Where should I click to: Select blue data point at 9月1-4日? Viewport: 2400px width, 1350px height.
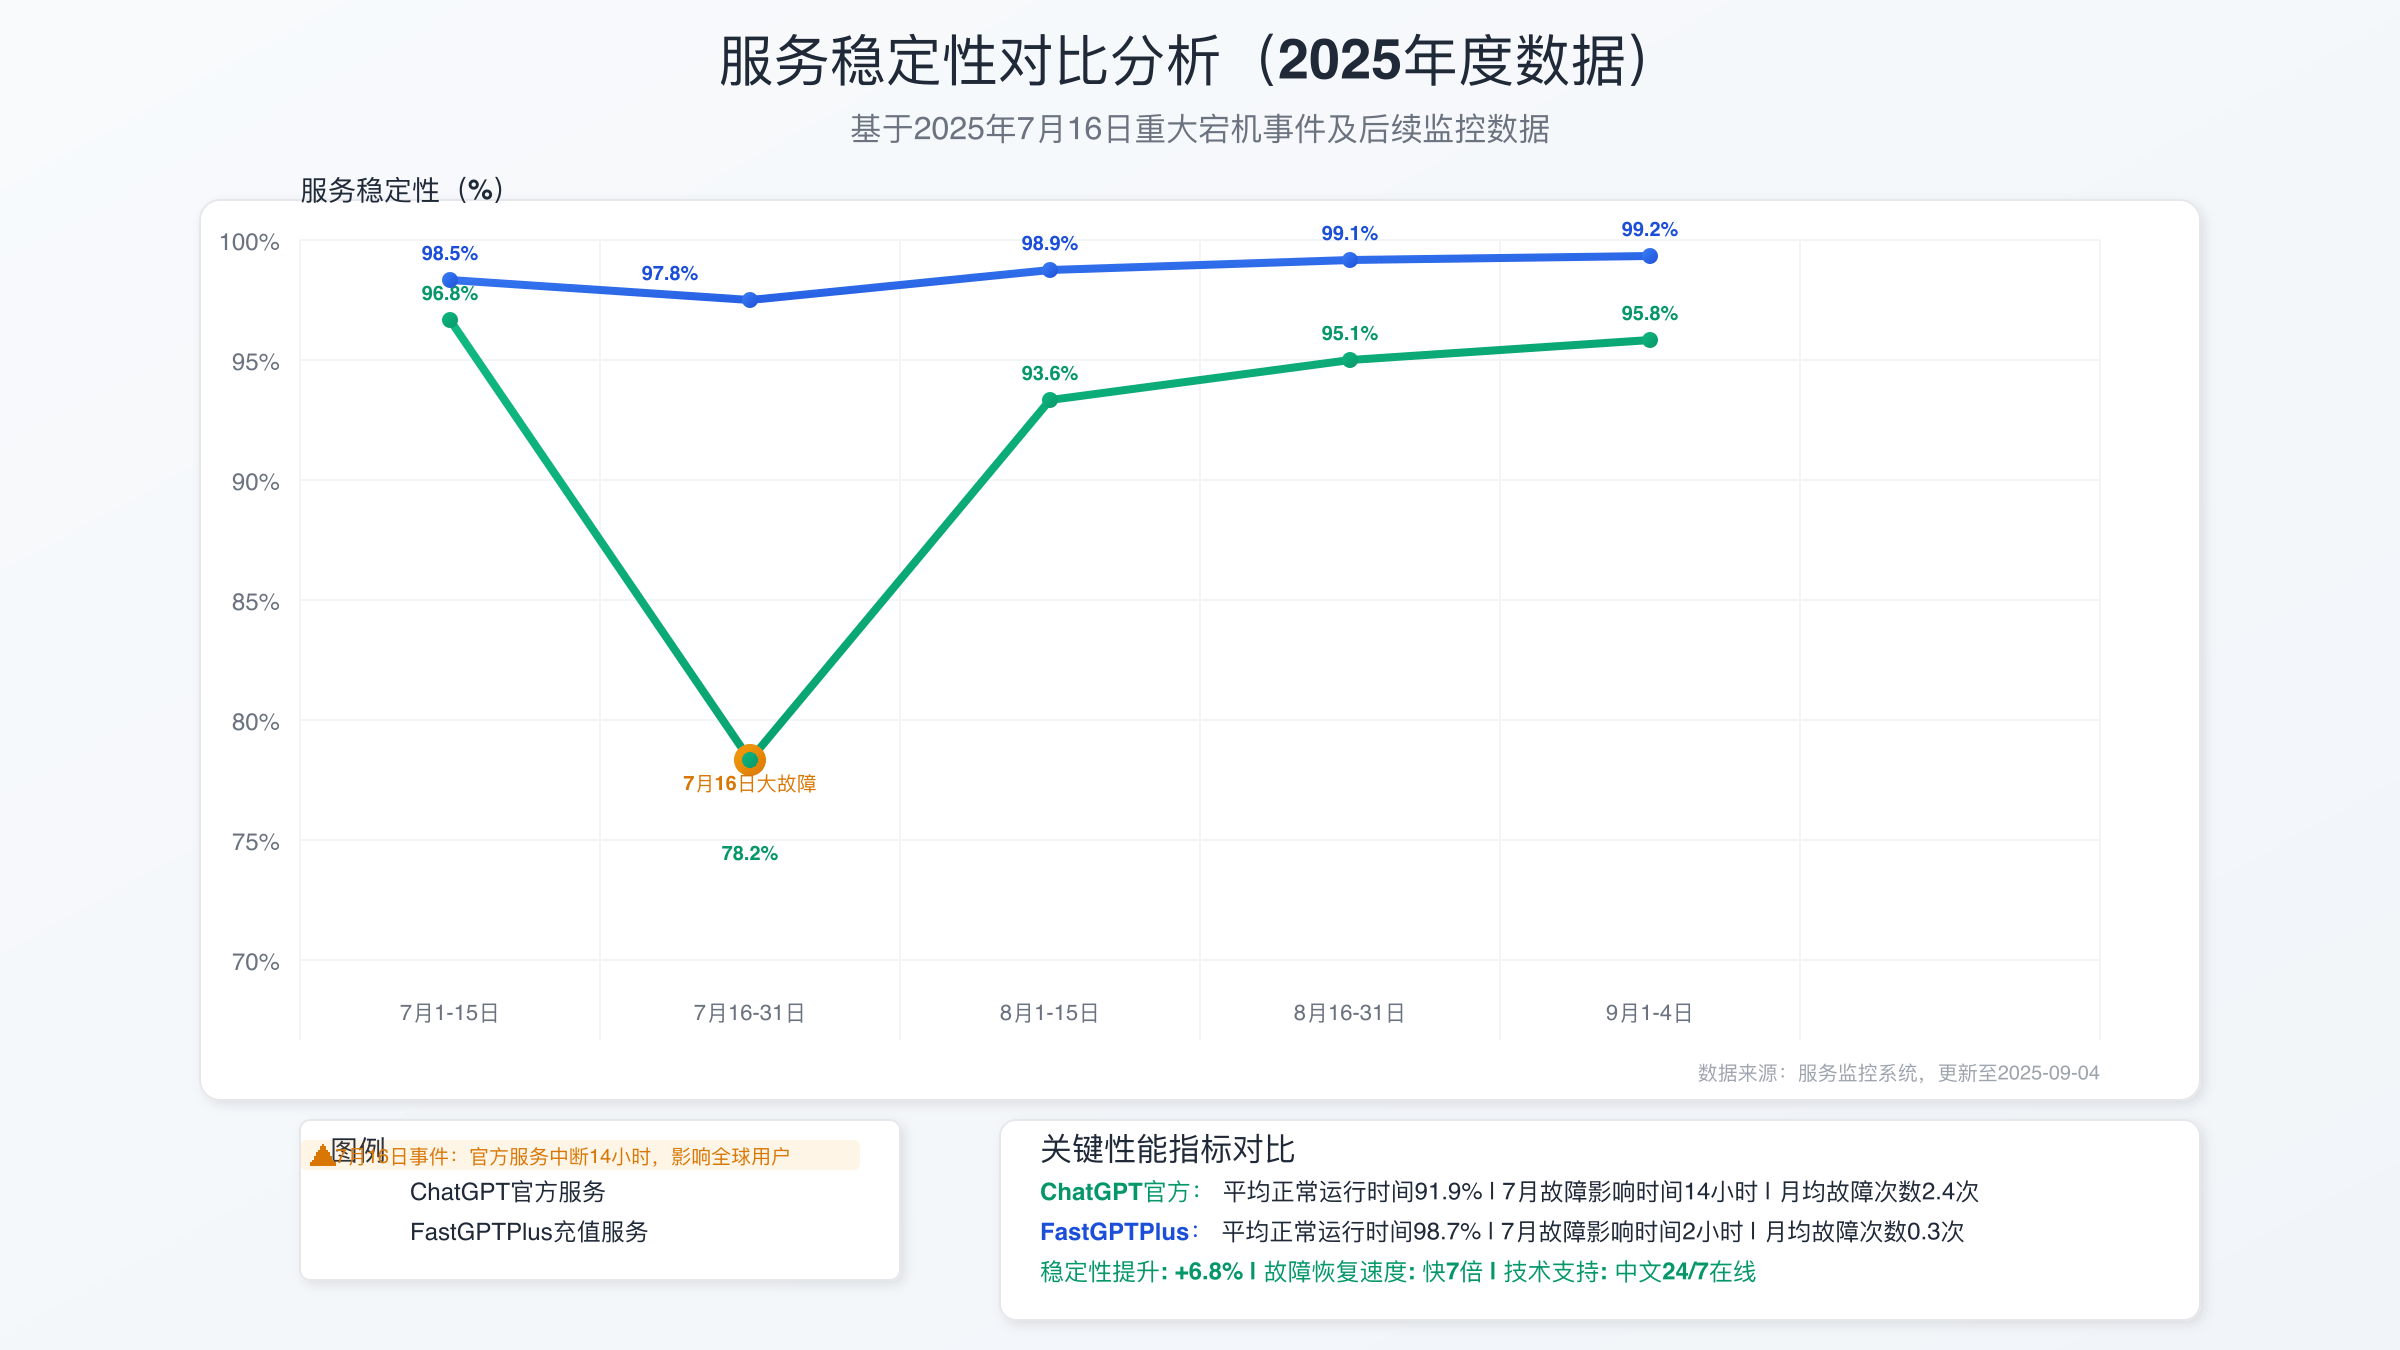[x=1650, y=256]
